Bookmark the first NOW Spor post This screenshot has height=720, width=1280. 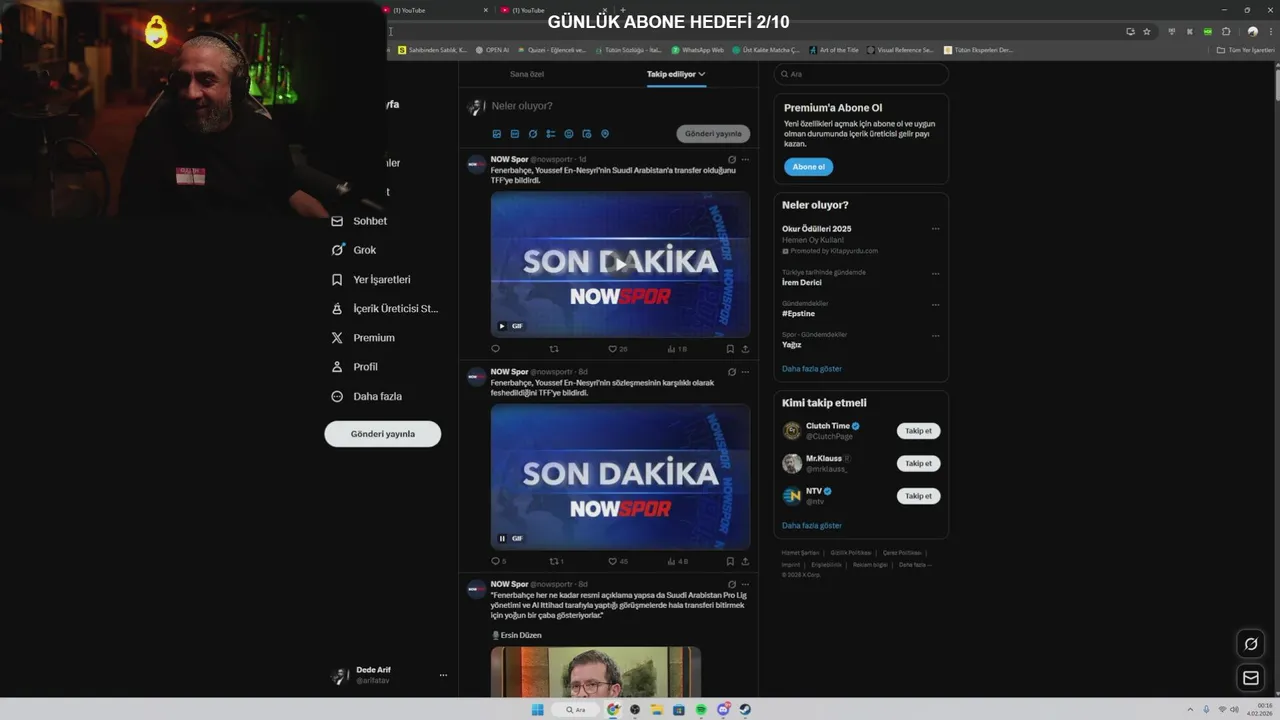tap(730, 349)
